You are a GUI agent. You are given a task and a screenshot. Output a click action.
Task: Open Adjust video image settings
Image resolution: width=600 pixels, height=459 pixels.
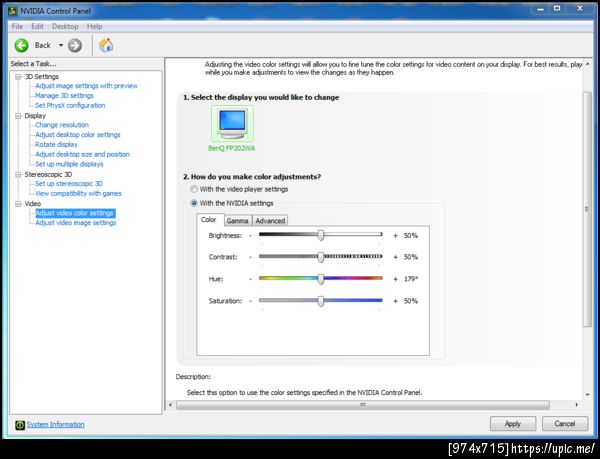pyautogui.click(x=76, y=223)
